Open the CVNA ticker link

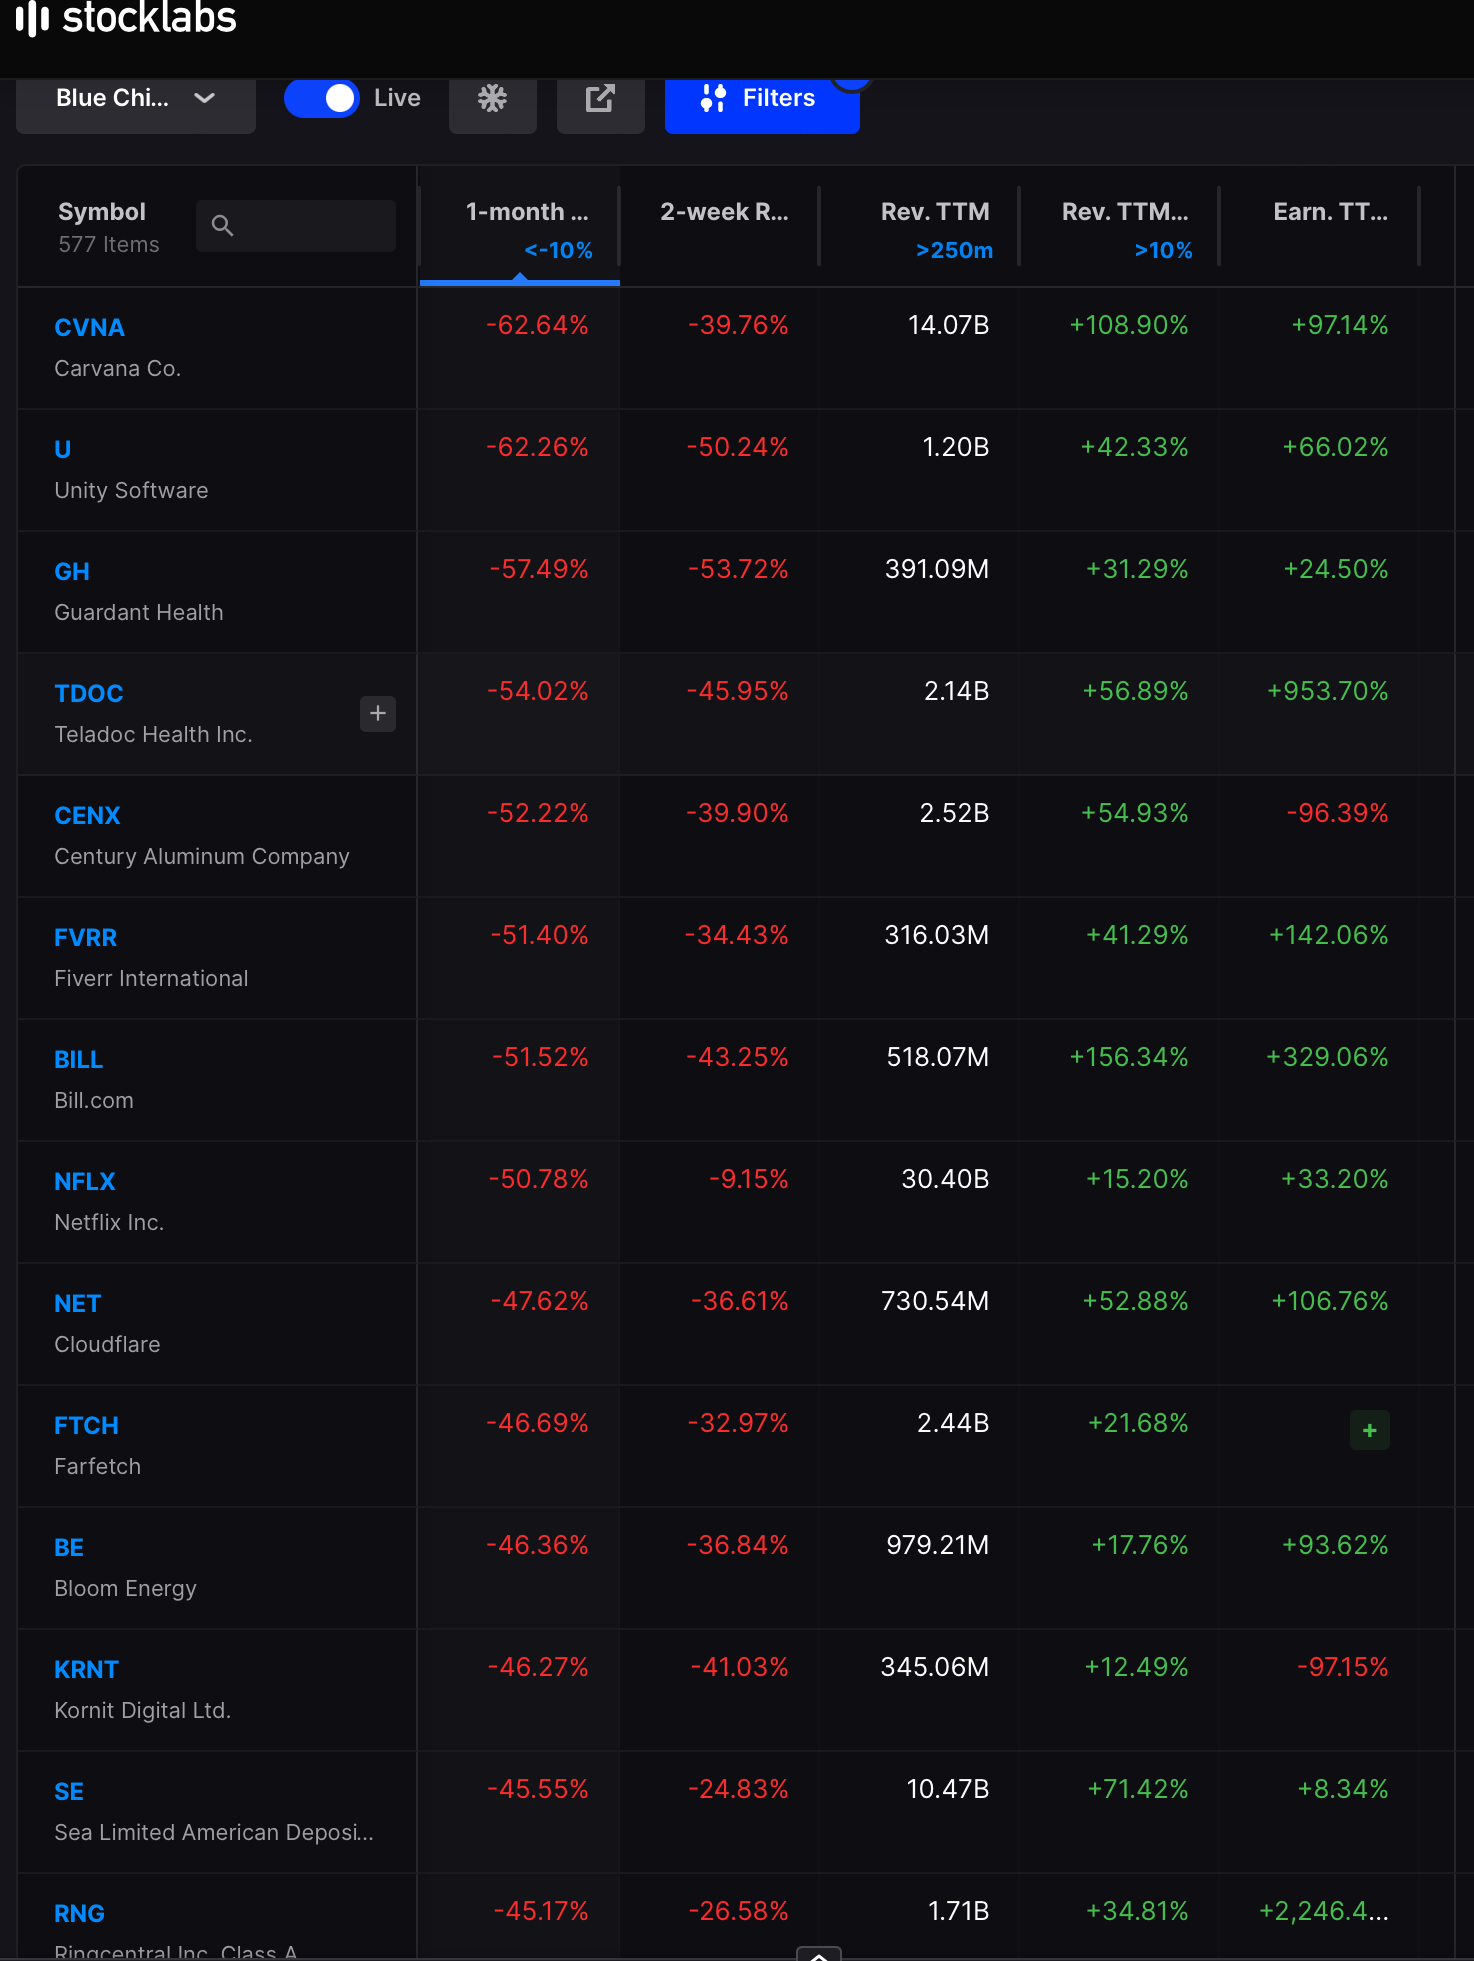pyautogui.click(x=89, y=328)
